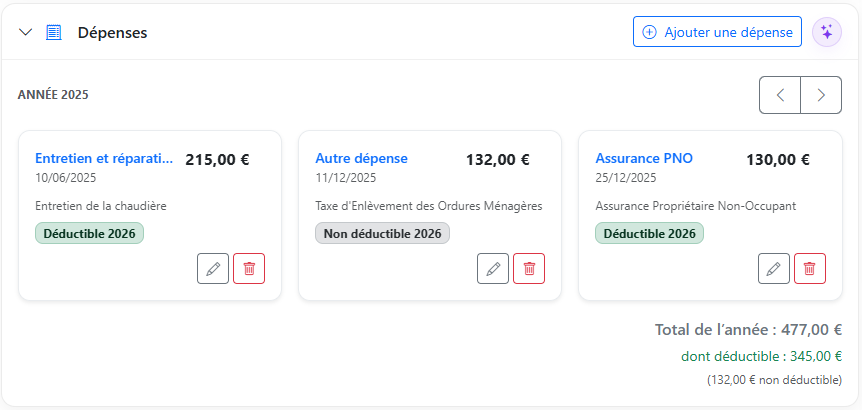
Task: Click Ajouter une dépense button
Action: pyautogui.click(x=717, y=32)
